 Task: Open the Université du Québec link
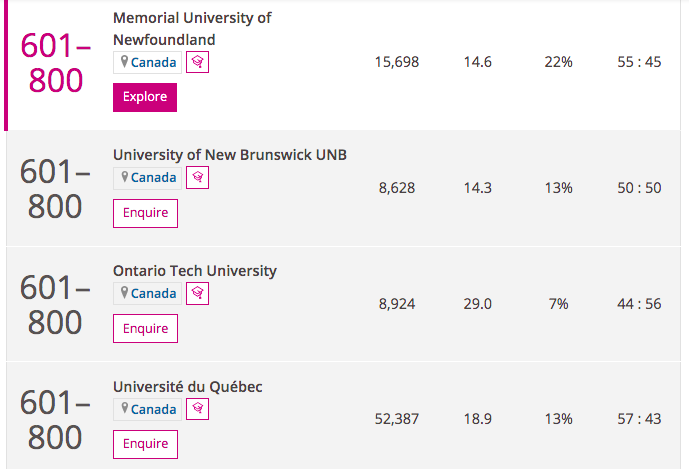tap(188, 387)
